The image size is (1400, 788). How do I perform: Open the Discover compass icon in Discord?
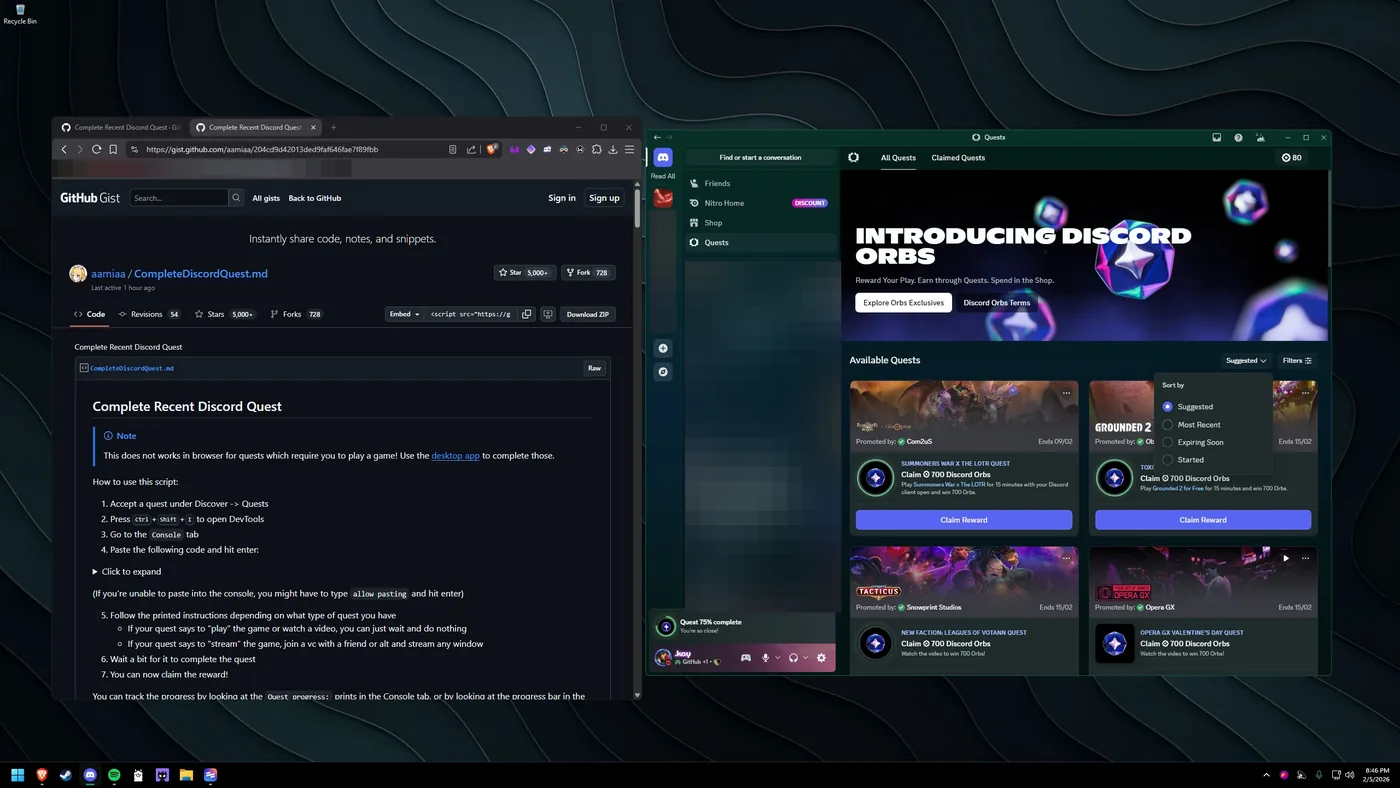pos(663,372)
